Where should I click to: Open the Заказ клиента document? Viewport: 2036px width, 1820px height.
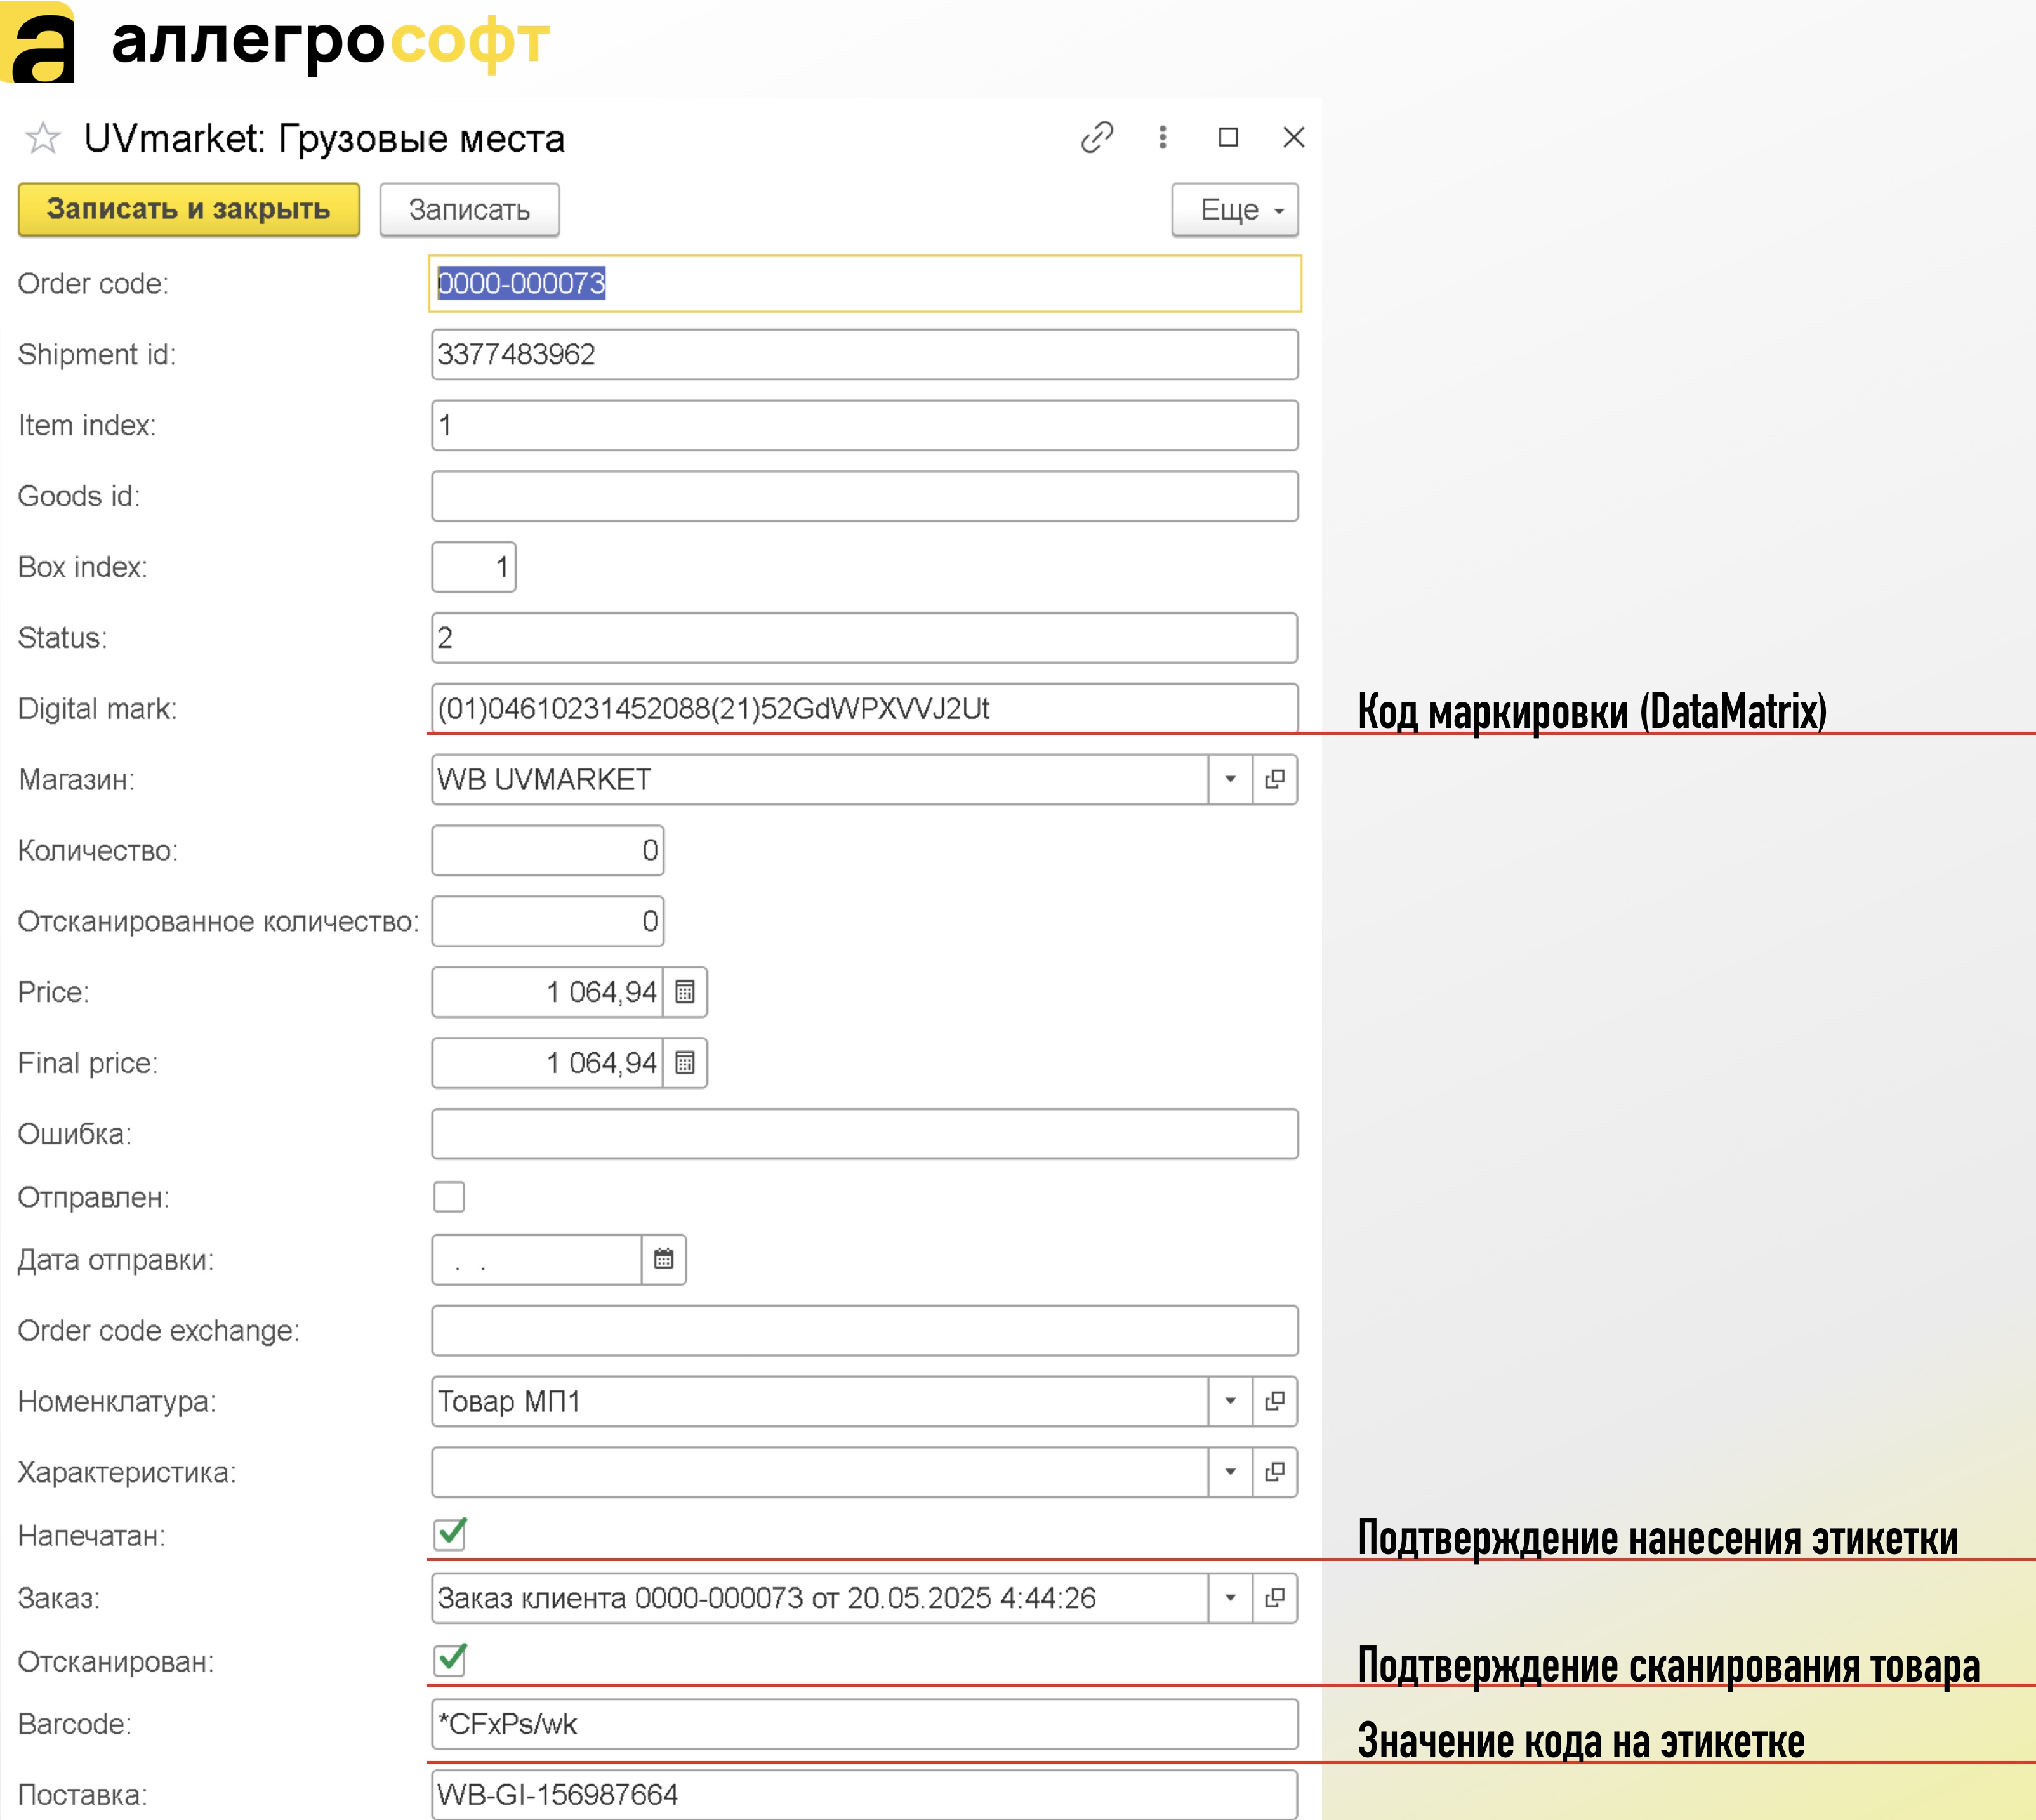coord(1275,1598)
